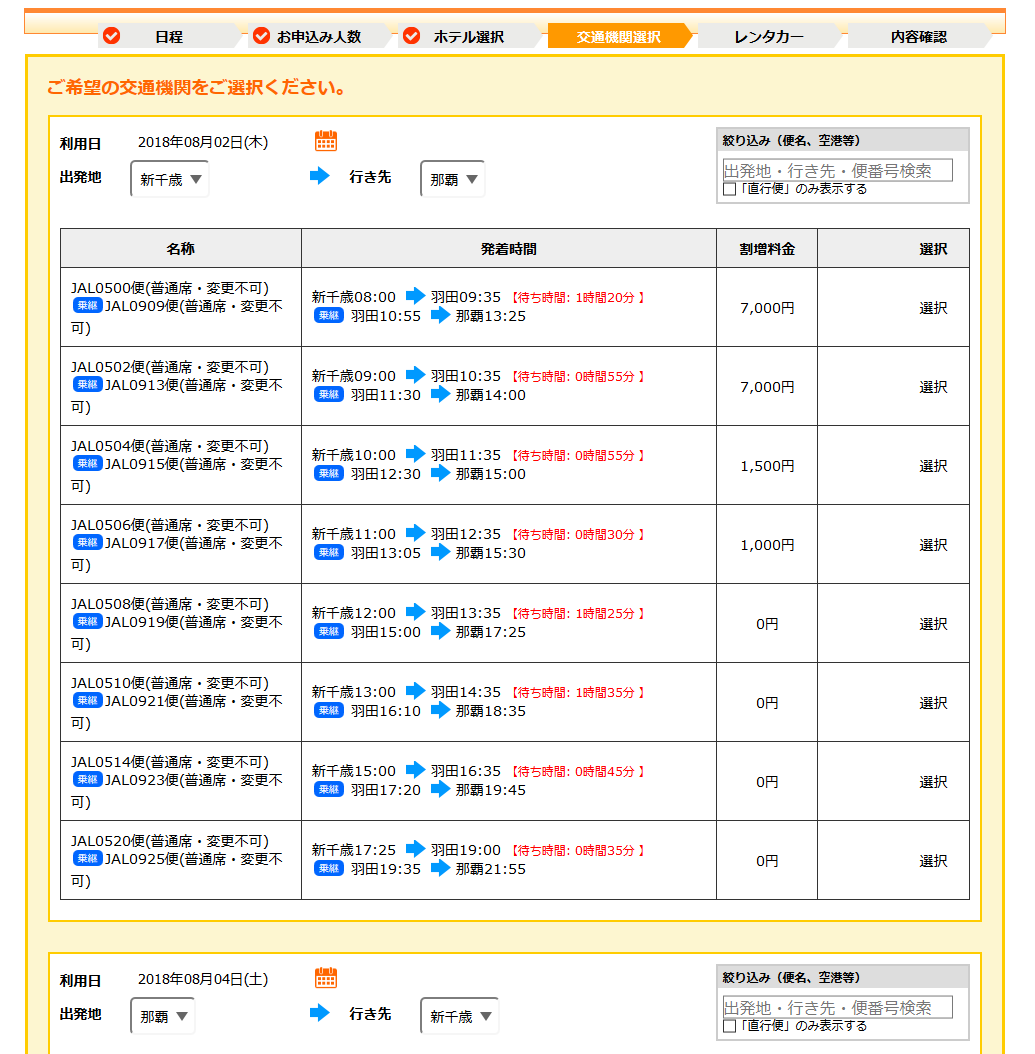The image size is (1035, 1054).
Task: Click 乗継 badge before 羽田11:30
Action: [329, 395]
